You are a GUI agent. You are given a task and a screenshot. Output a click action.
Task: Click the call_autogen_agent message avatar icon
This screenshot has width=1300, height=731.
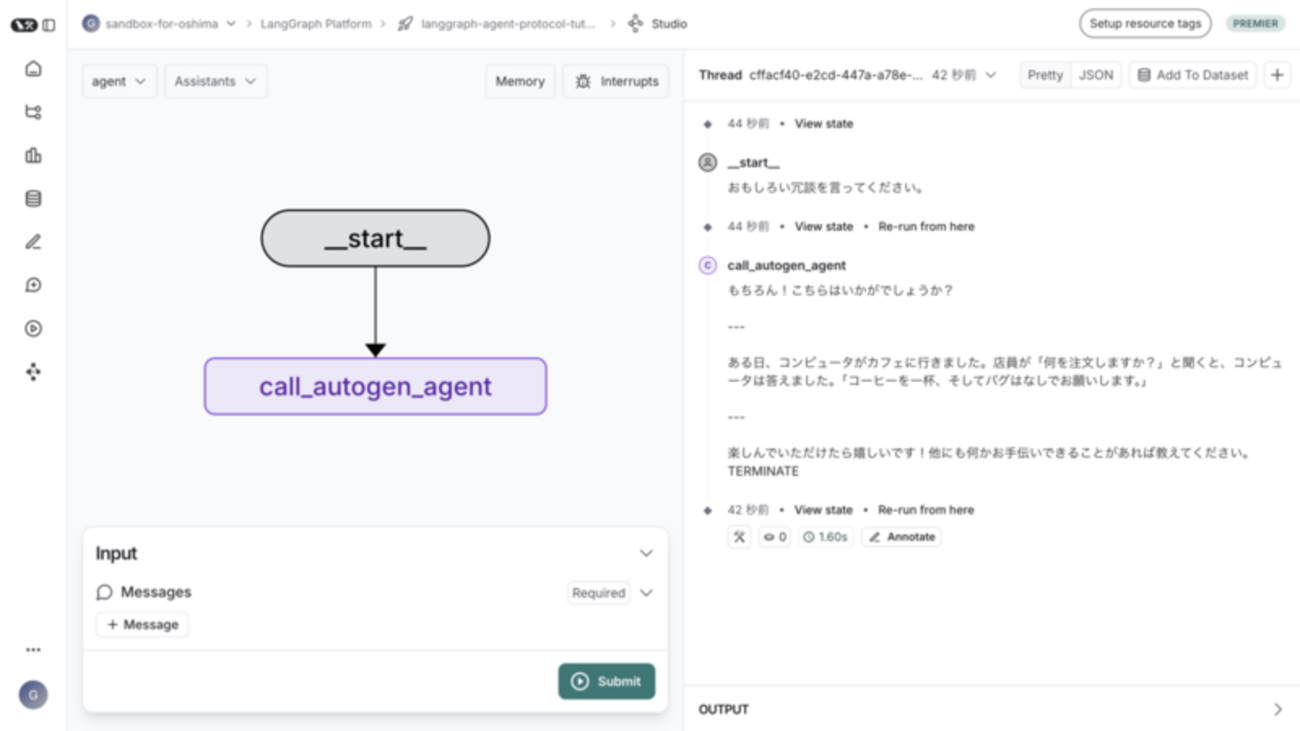708,265
